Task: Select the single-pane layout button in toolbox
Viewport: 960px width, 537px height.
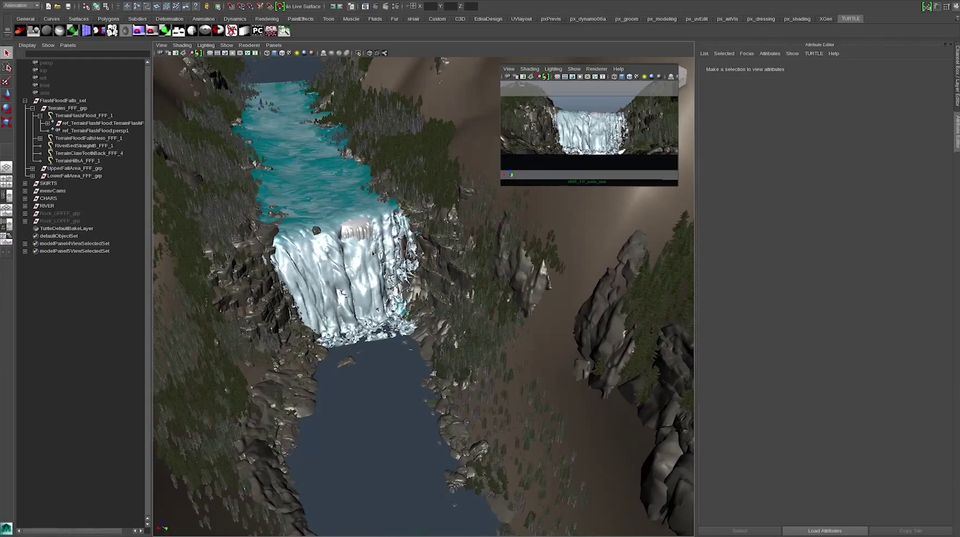Action: 7,166
